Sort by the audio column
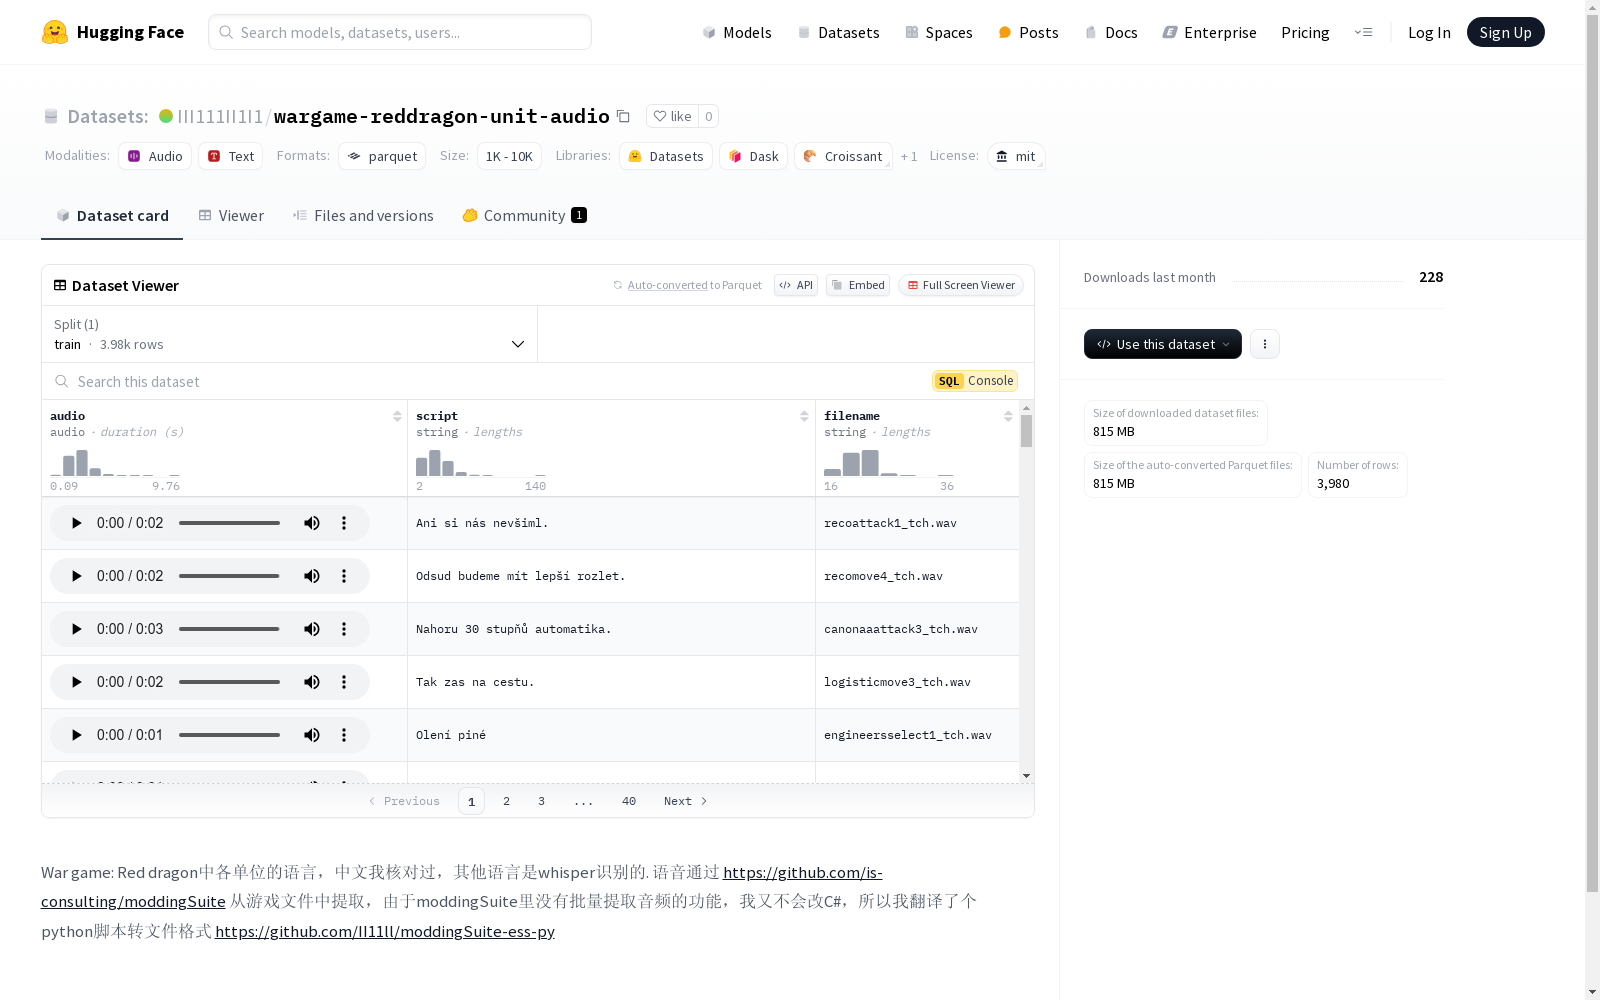 (x=397, y=416)
